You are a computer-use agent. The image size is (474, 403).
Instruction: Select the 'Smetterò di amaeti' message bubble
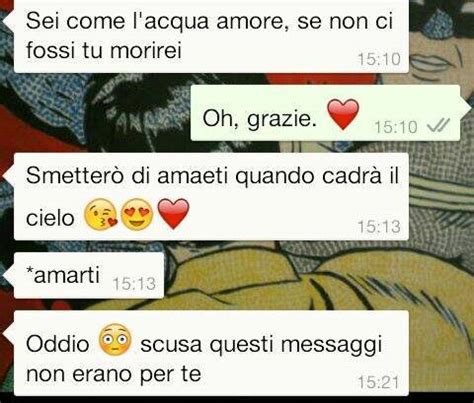pos(211,197)
